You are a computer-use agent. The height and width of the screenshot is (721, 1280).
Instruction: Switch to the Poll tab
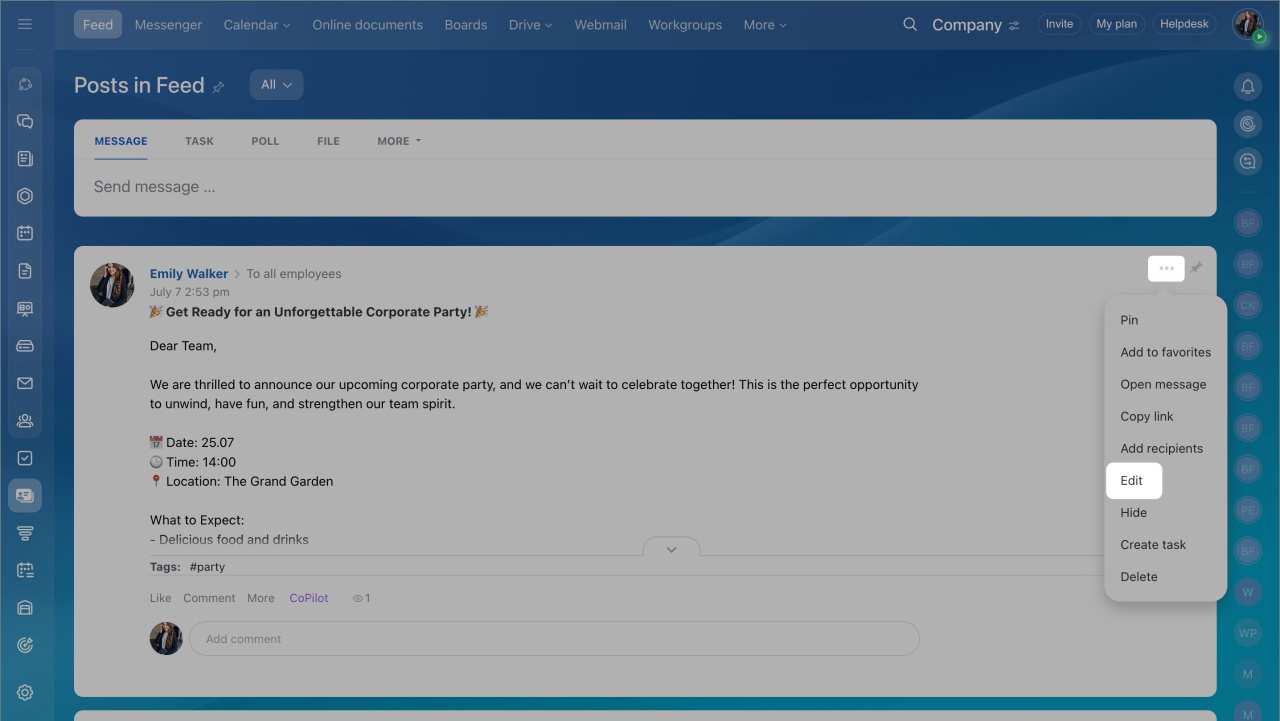pyautogui.click(x=265, y=141)
